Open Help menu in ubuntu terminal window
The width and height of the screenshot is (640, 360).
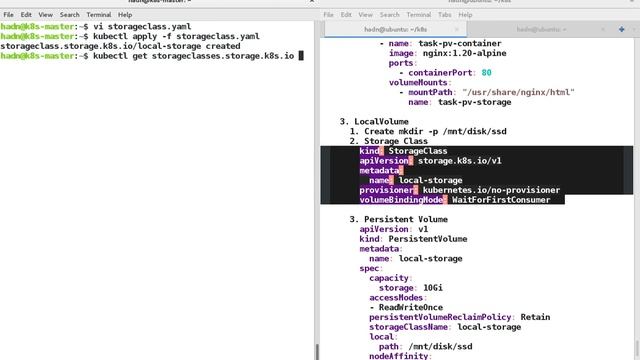(465, 15)
